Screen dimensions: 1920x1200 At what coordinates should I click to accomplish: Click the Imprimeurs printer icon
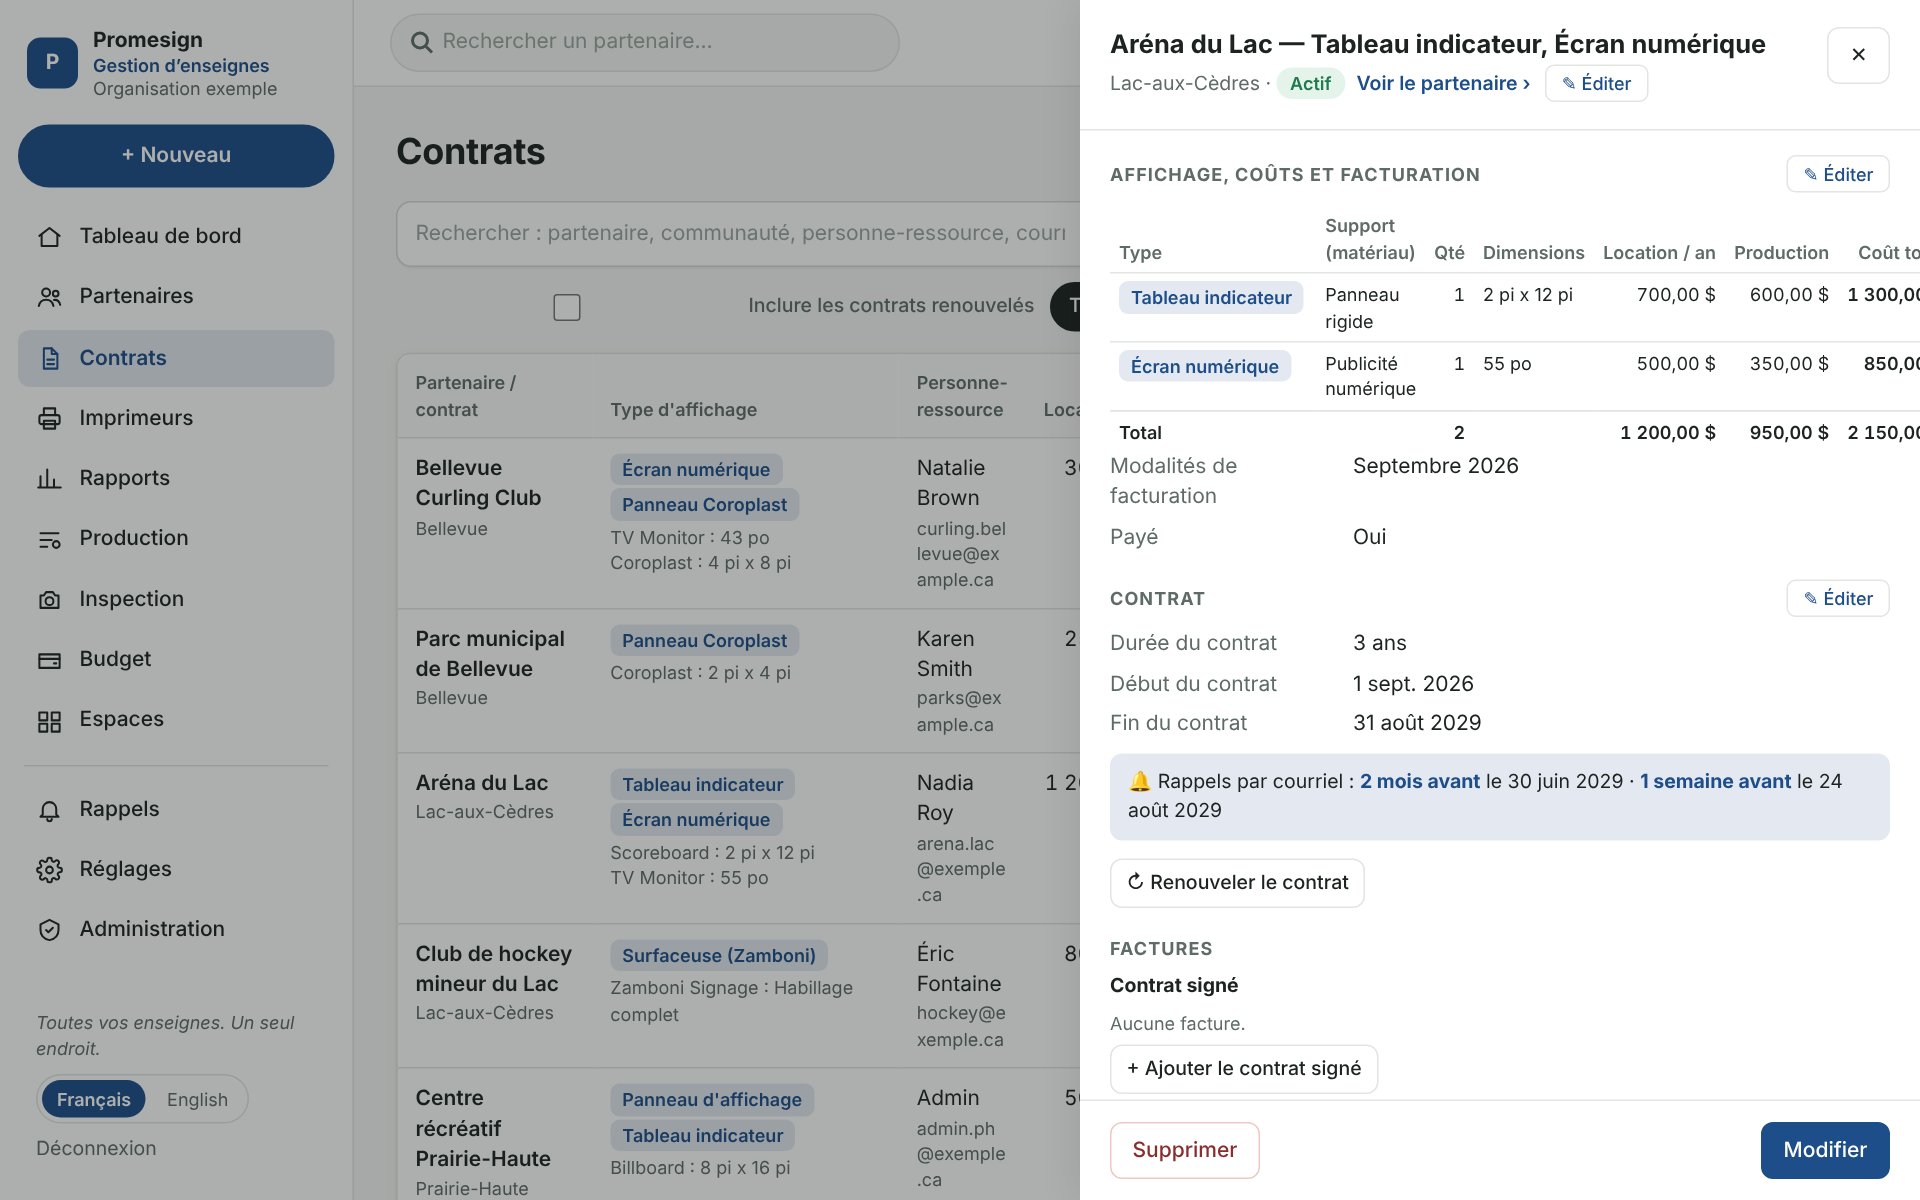point(49,418)
